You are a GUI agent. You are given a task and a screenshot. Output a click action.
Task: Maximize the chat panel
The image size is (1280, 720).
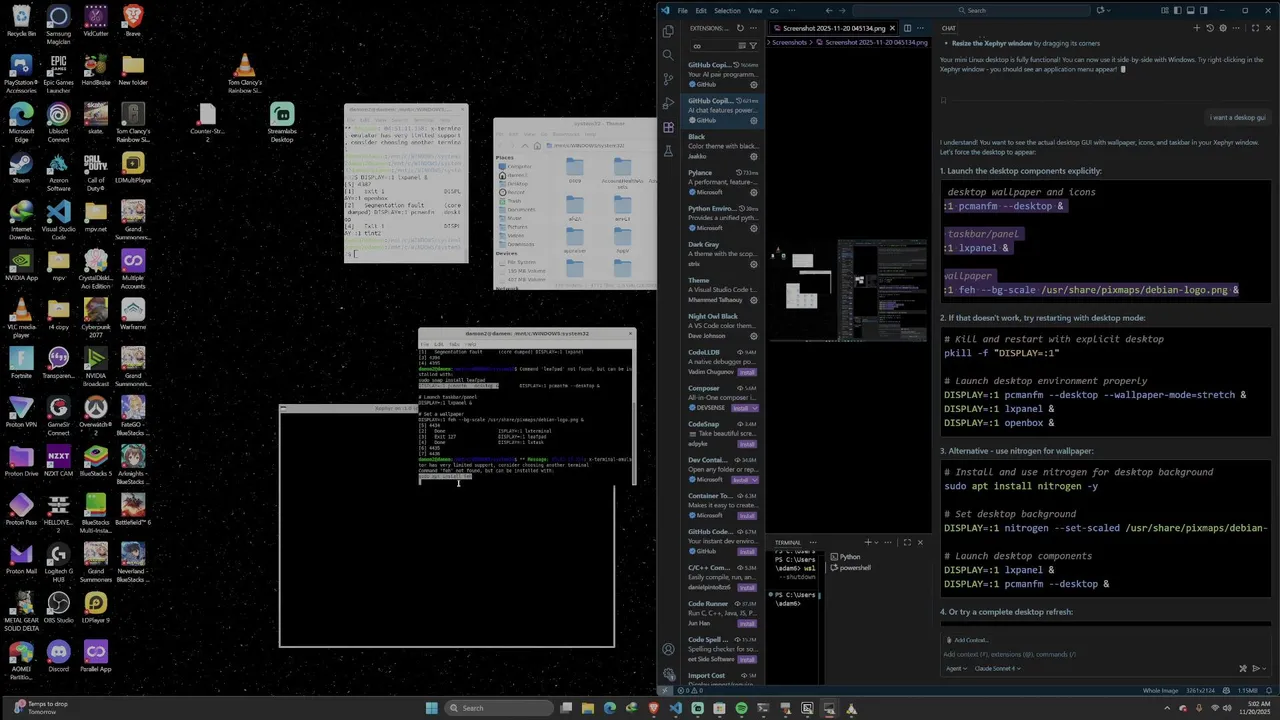[1256, 28]
